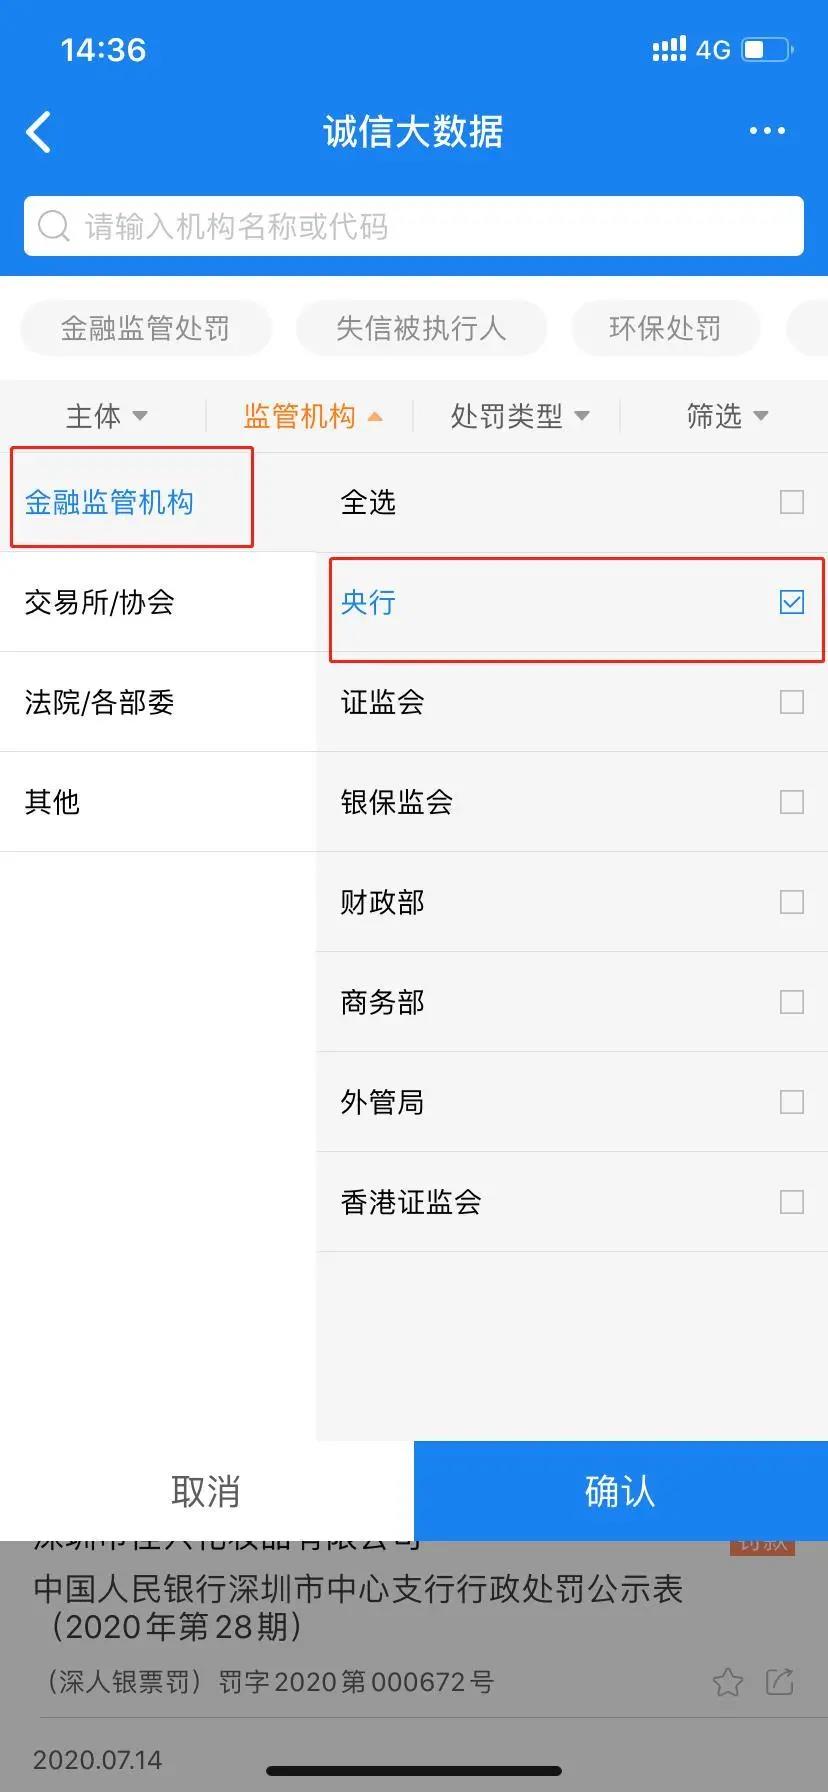Tick the 银保监会 checkbox
The height and width of the screenshot is (1792, 828).
click(x=791, y=802)
